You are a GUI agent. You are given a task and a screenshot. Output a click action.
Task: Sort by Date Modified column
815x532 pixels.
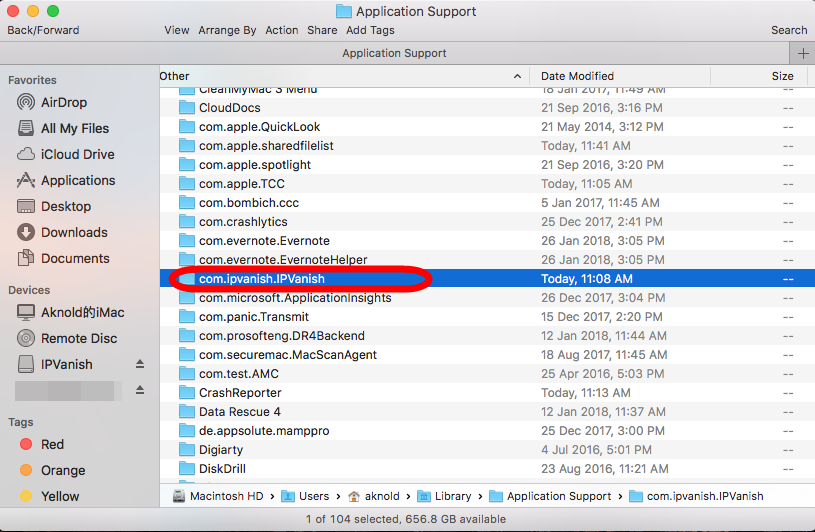tap(577, 76)
